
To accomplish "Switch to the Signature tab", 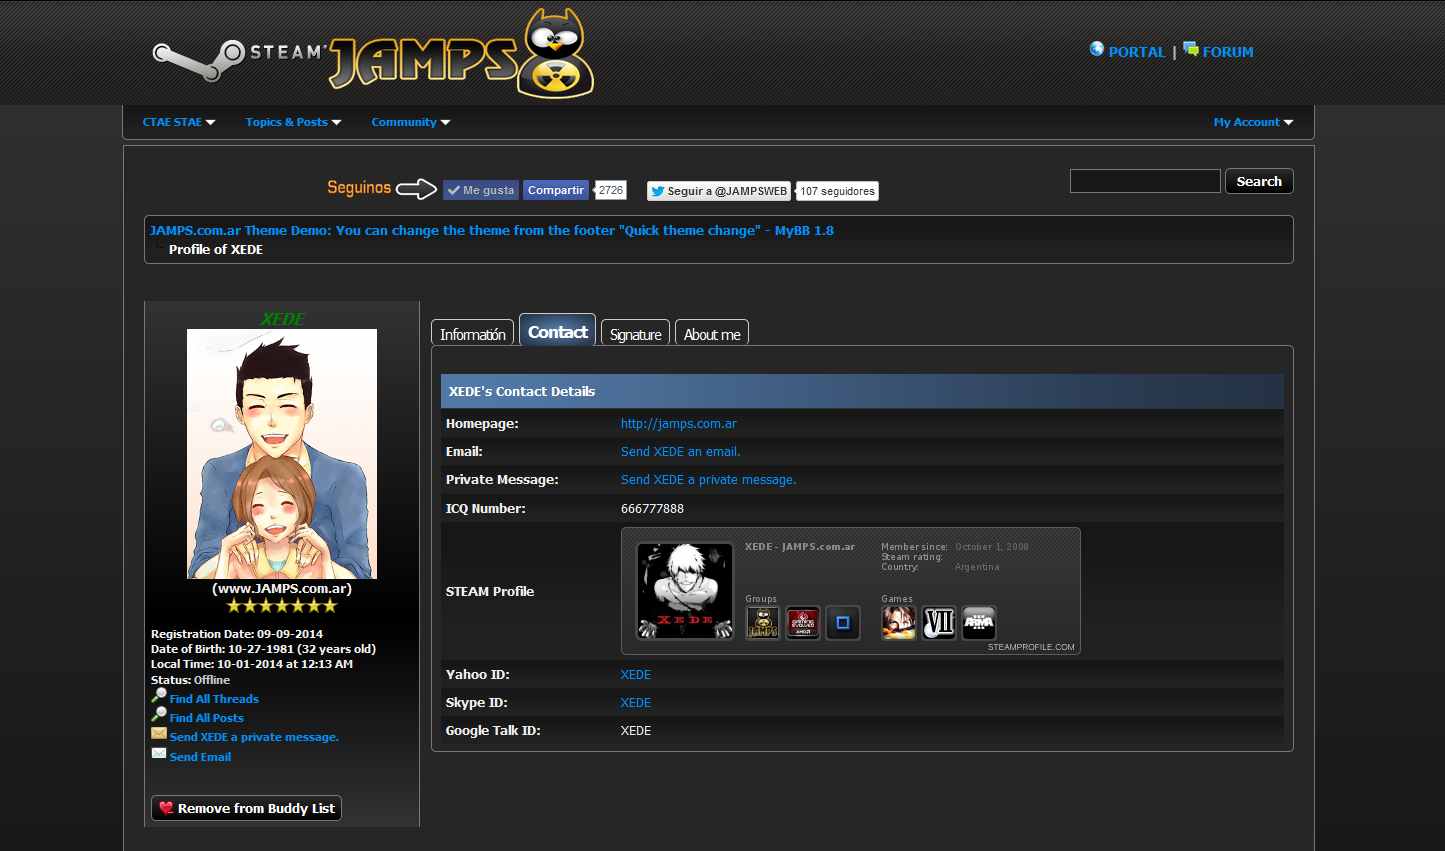I will (635, 334).
